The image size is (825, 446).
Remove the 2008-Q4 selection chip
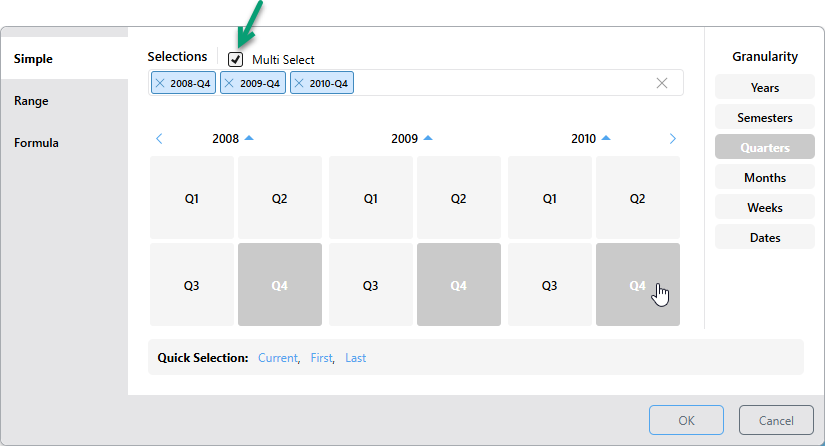160,83
